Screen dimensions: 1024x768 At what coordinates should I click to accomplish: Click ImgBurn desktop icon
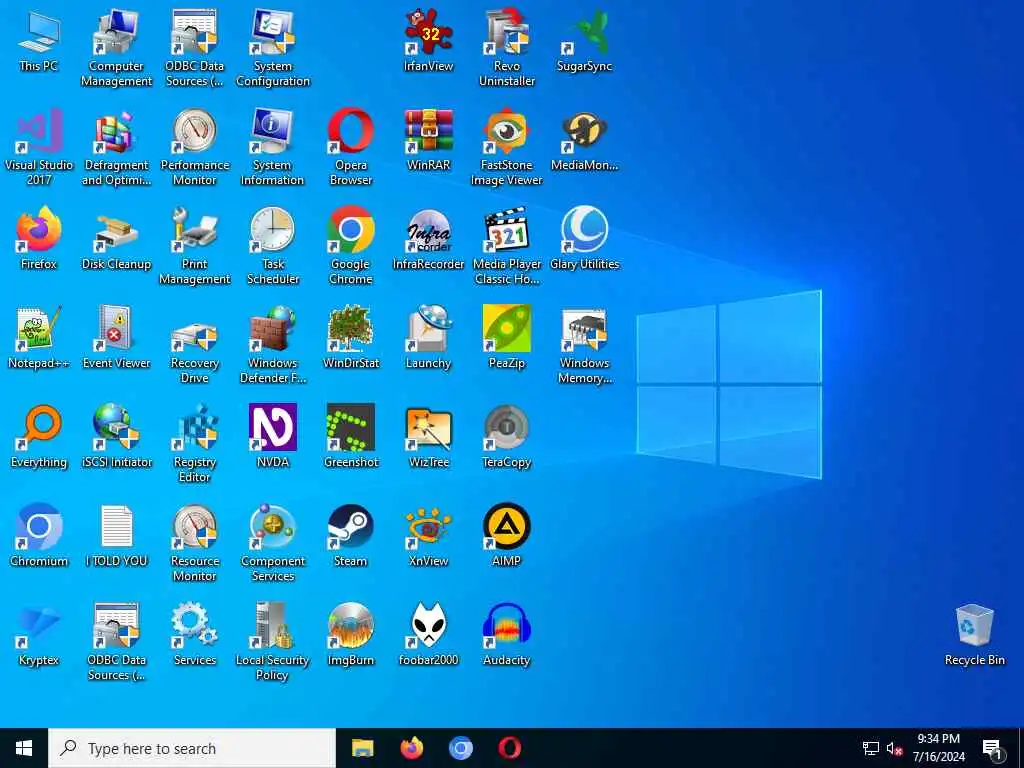[x=351, y=634]
